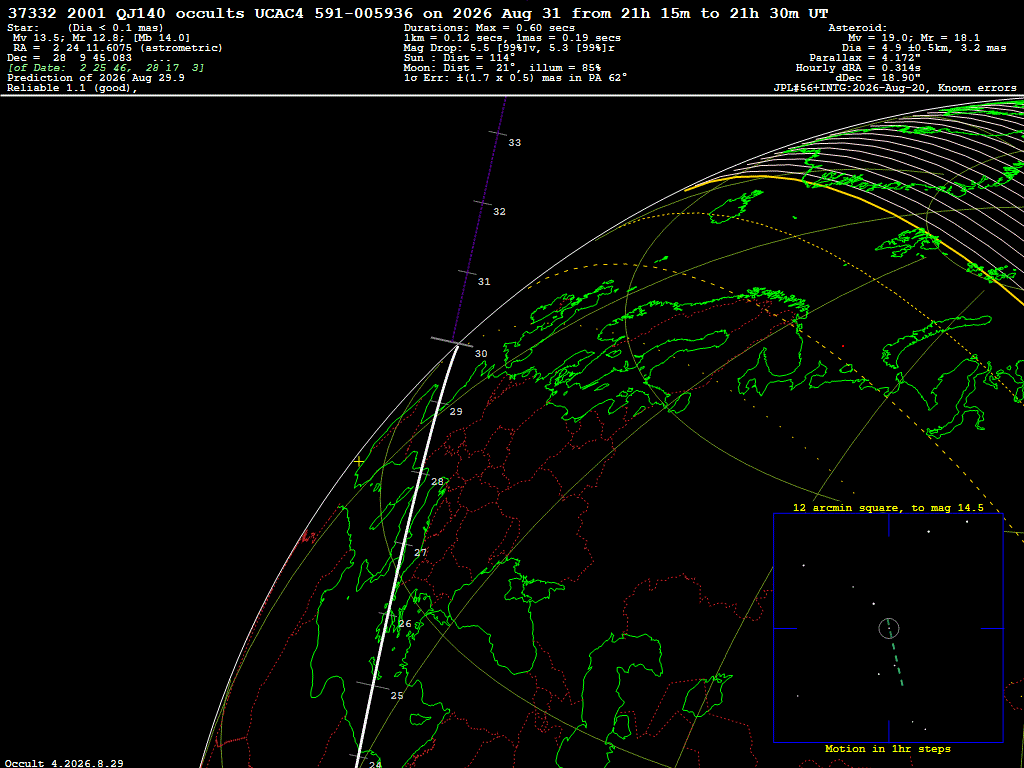
Task: Click the minute 25 tick label
Action: click(397, 696)
